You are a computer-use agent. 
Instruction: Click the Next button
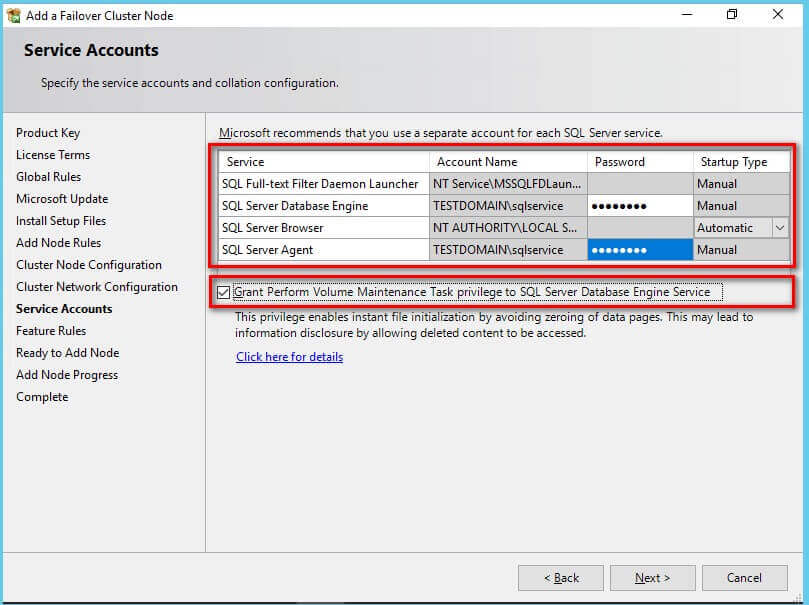(x=653, y=578)
